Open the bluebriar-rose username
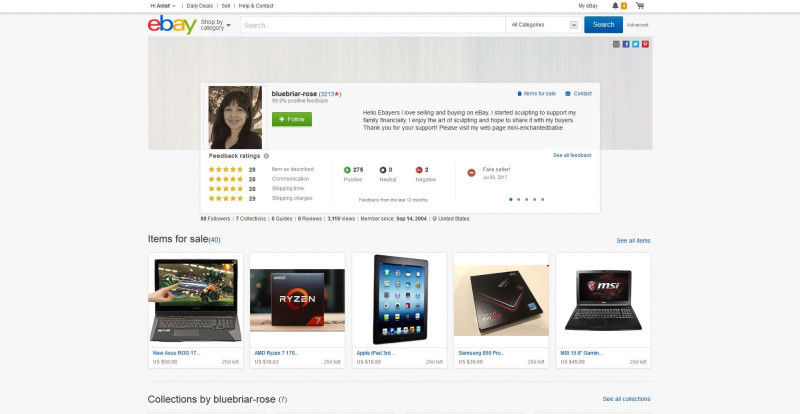 (x=294, y=94)
